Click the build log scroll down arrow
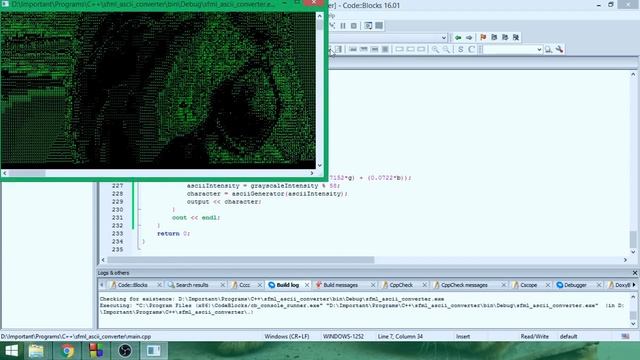This screenshot has height=360, width=640. coord(633,324)
